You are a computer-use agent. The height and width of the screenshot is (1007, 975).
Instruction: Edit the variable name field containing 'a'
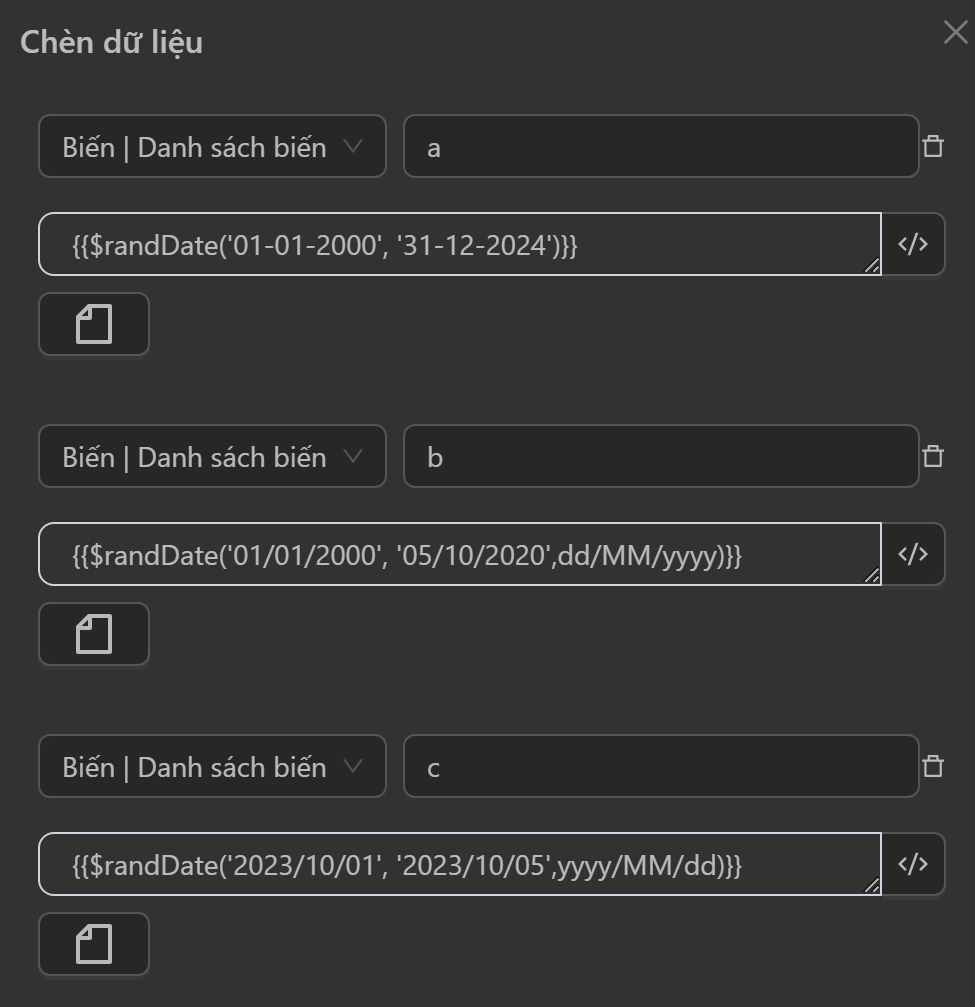(660, 147)
